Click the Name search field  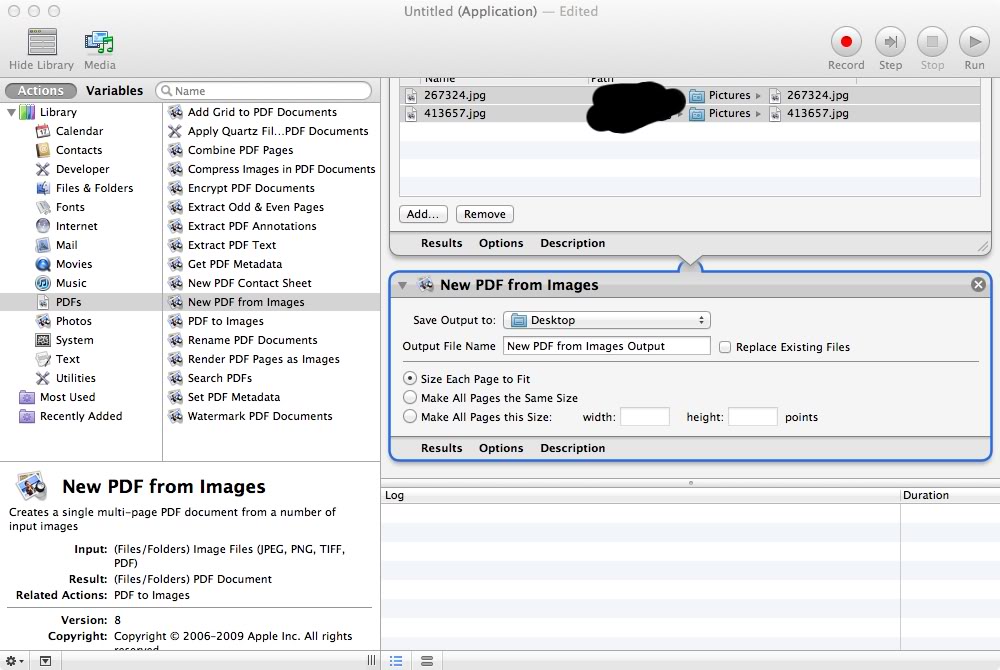[263, 91]
